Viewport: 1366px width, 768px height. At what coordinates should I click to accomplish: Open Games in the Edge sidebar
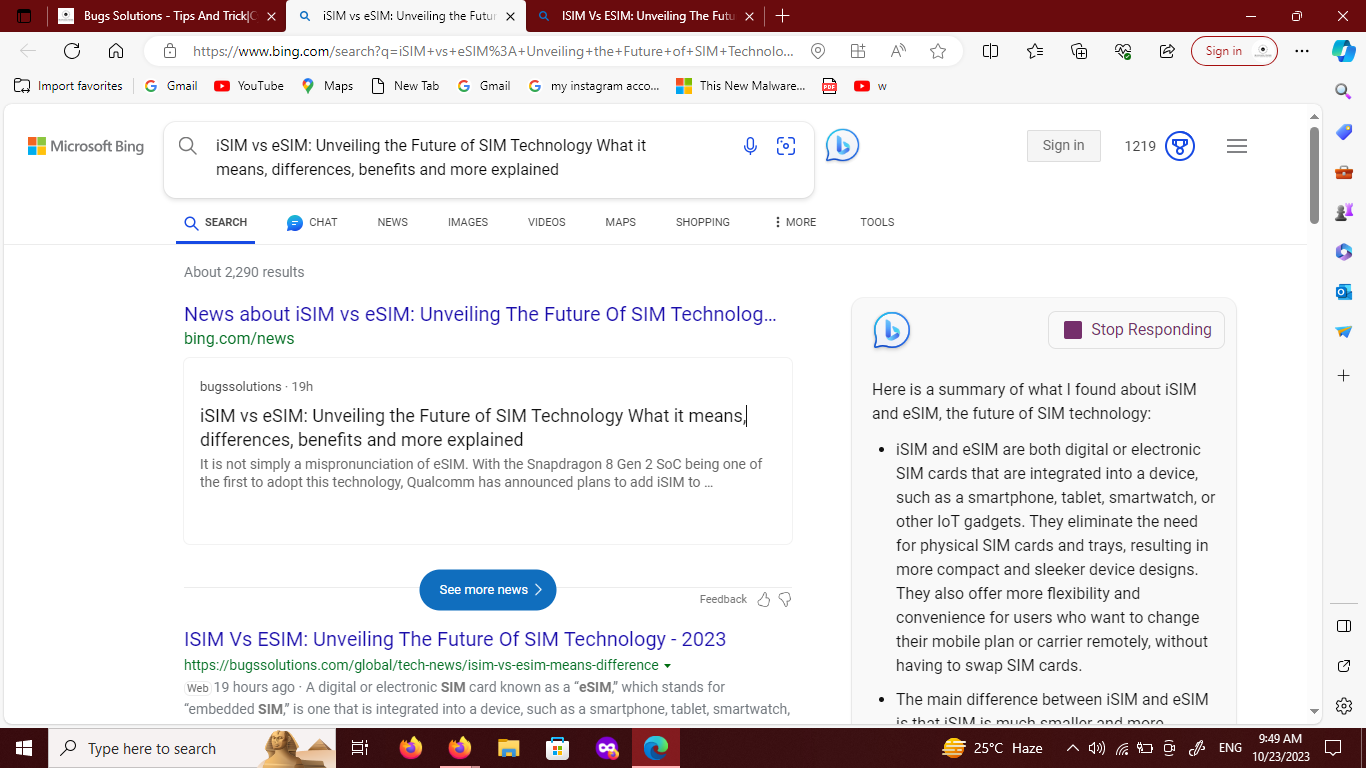click(1344, 212)
